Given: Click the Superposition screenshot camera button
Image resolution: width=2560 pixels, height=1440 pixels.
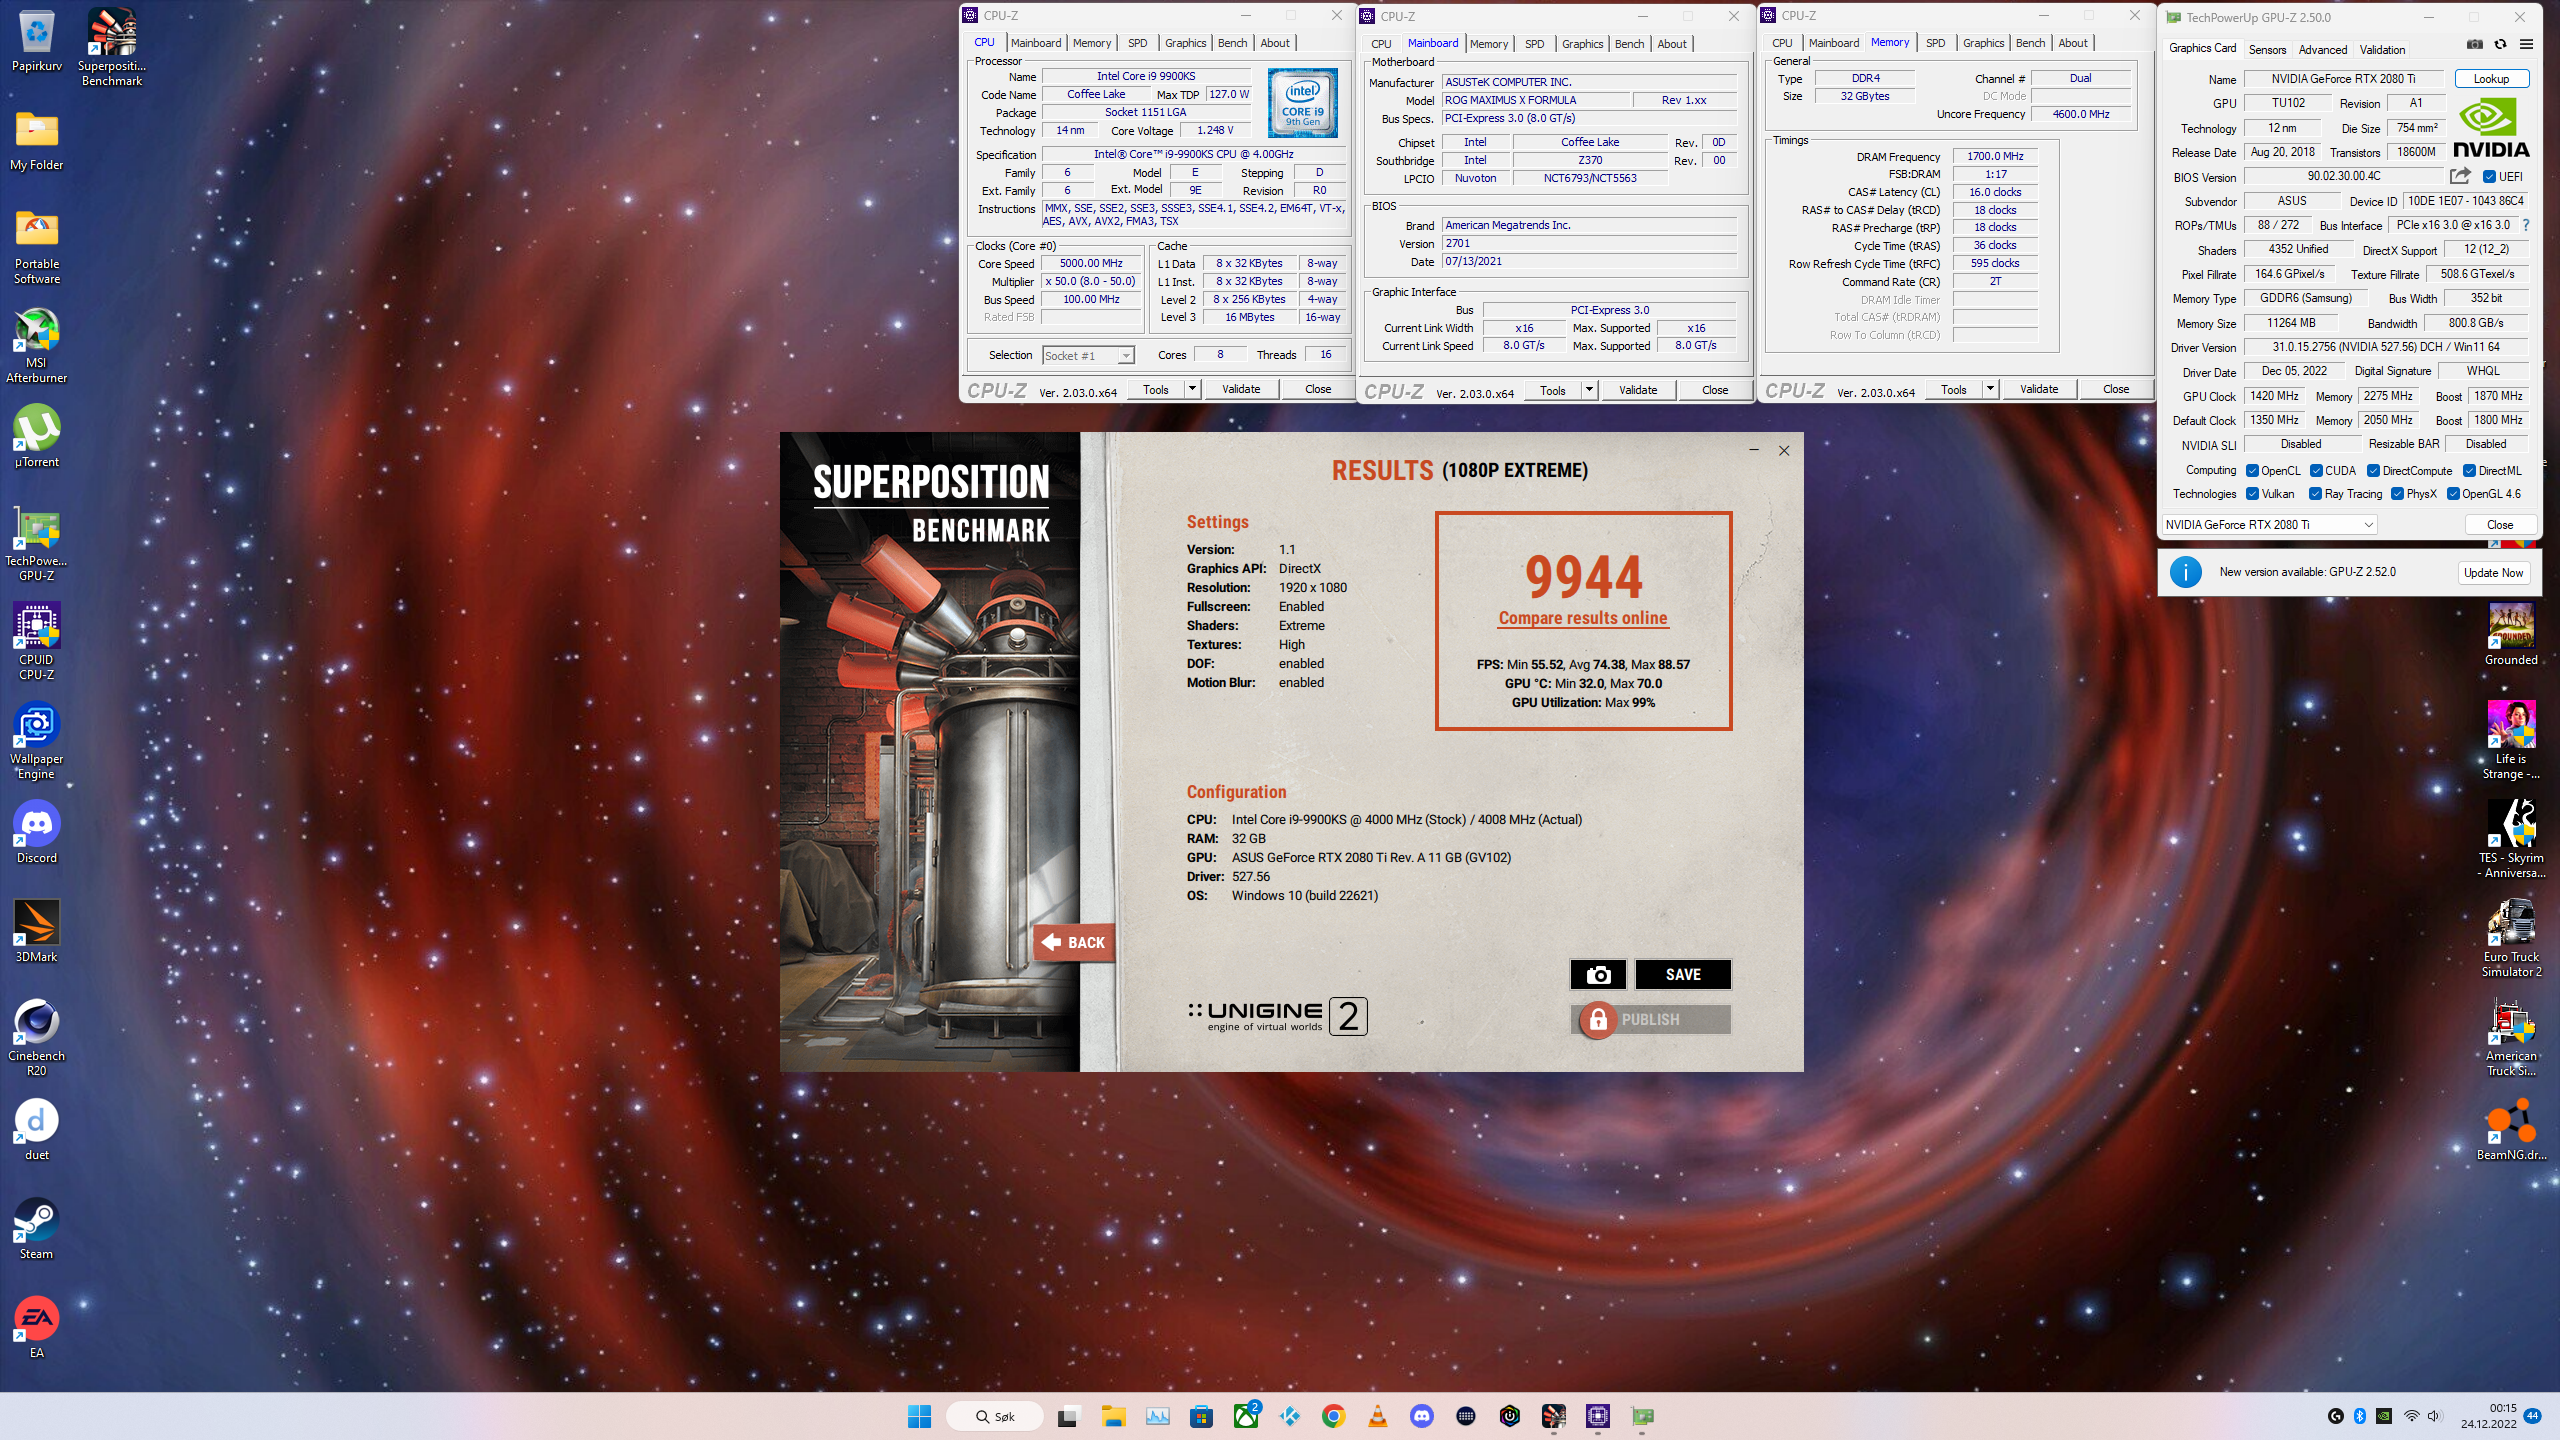Looking at the screenshot, I should [1598, 974].
